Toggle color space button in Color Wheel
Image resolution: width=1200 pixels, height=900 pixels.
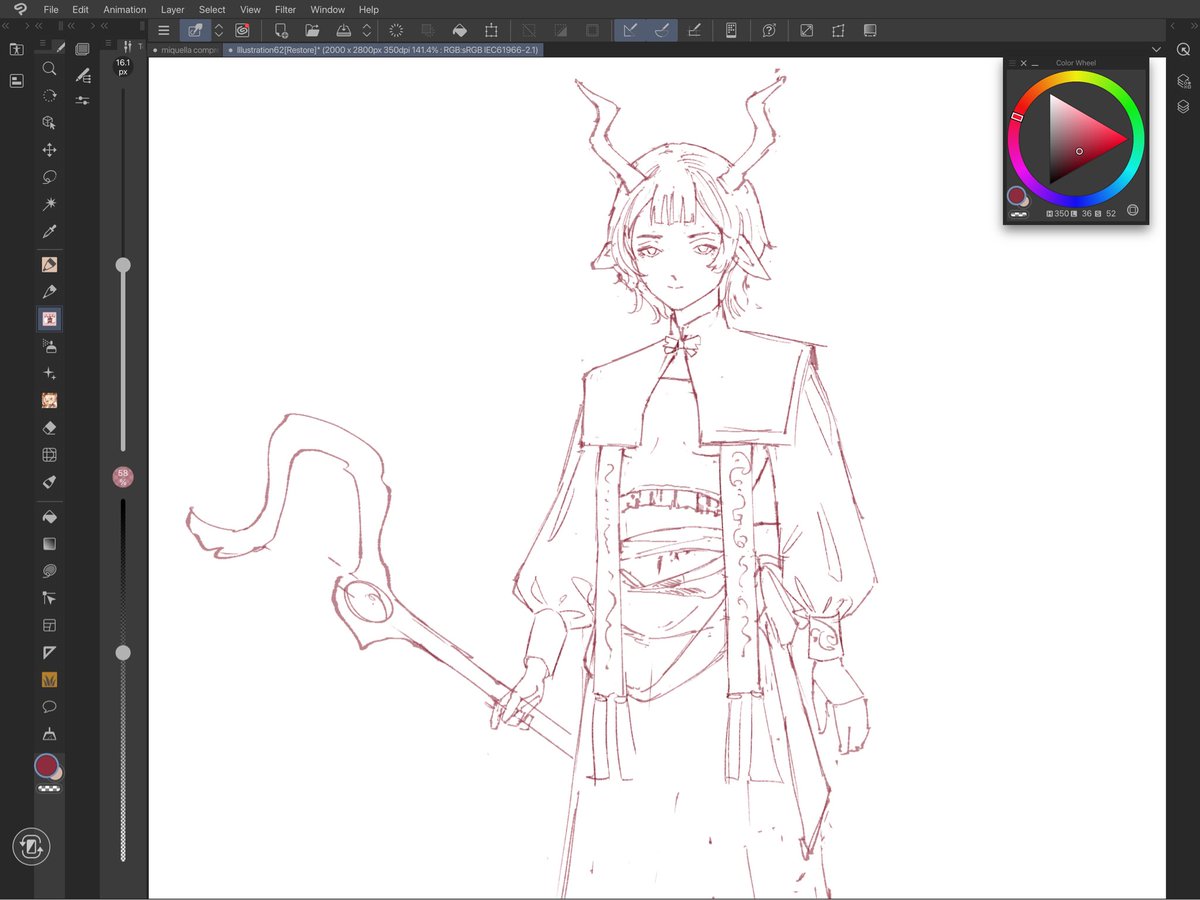(x=1133, y=210)
